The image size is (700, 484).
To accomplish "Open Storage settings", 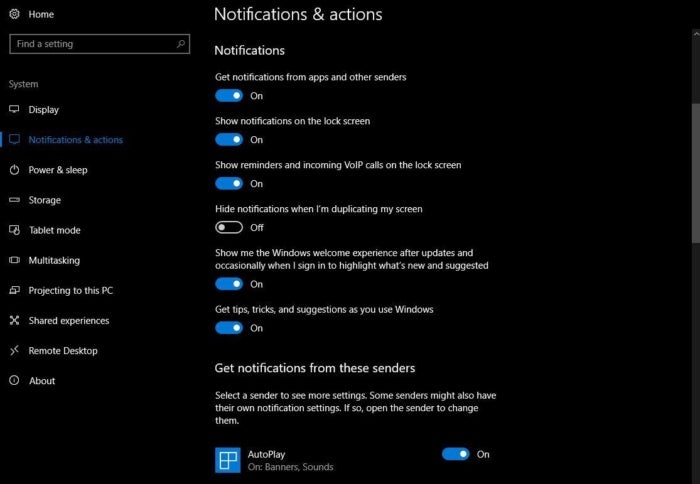I will tap(45, 200).
